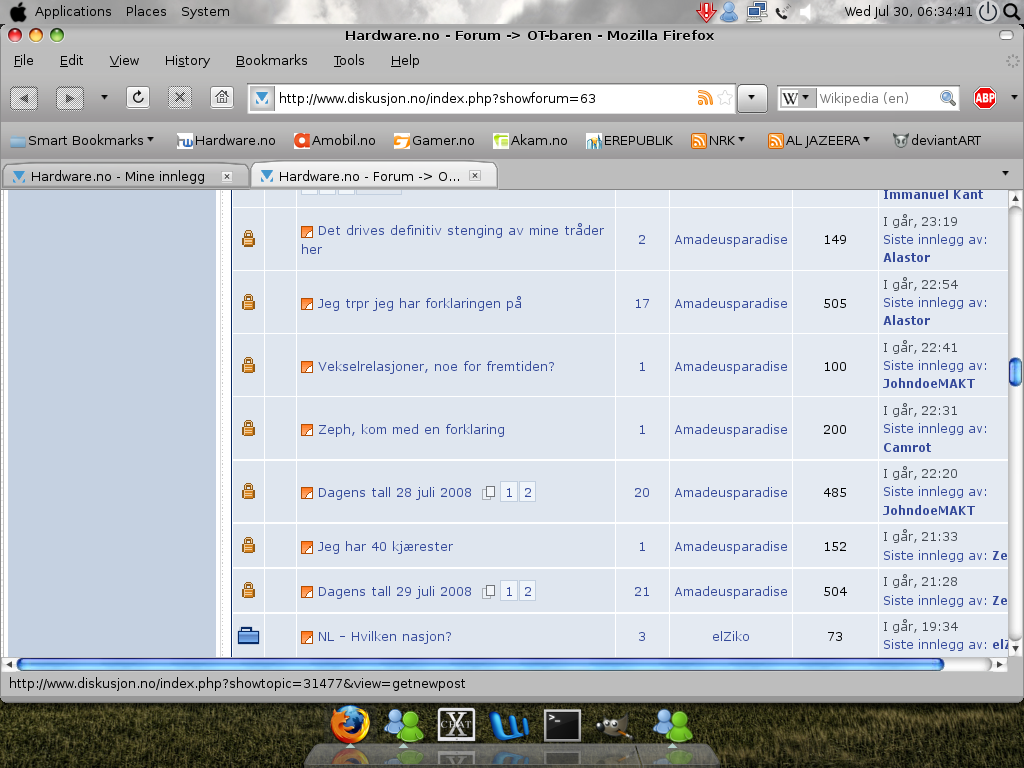Open the Places panel menu
Image resolution: width=1024 pixels, height=768 pixels.
(x=146, y=12)
